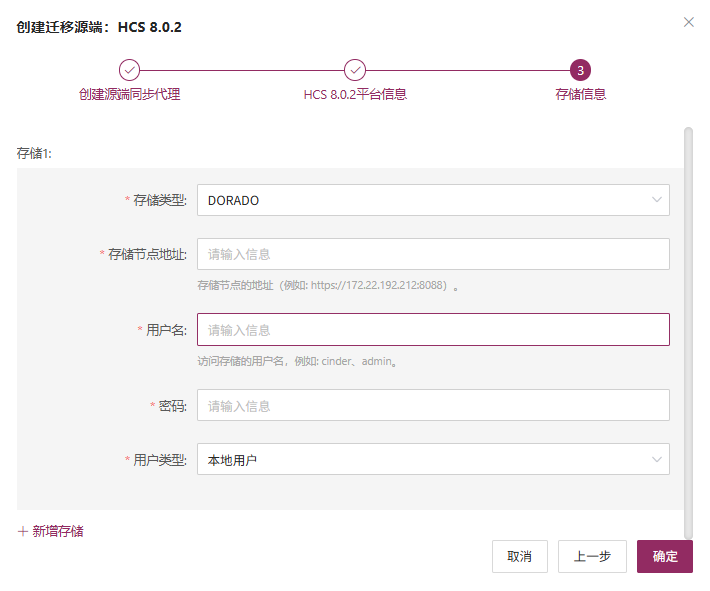
Task: Open the 用户类型 本地用户 dropdown
Action: click(x=433, y=459)
